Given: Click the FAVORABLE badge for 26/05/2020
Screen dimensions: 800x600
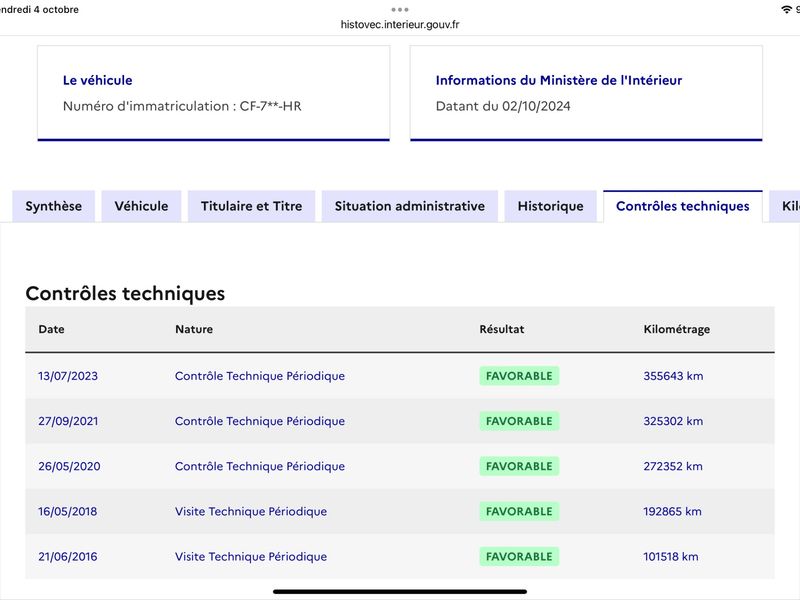Looking at the screenshot, I should click(519, 466).
